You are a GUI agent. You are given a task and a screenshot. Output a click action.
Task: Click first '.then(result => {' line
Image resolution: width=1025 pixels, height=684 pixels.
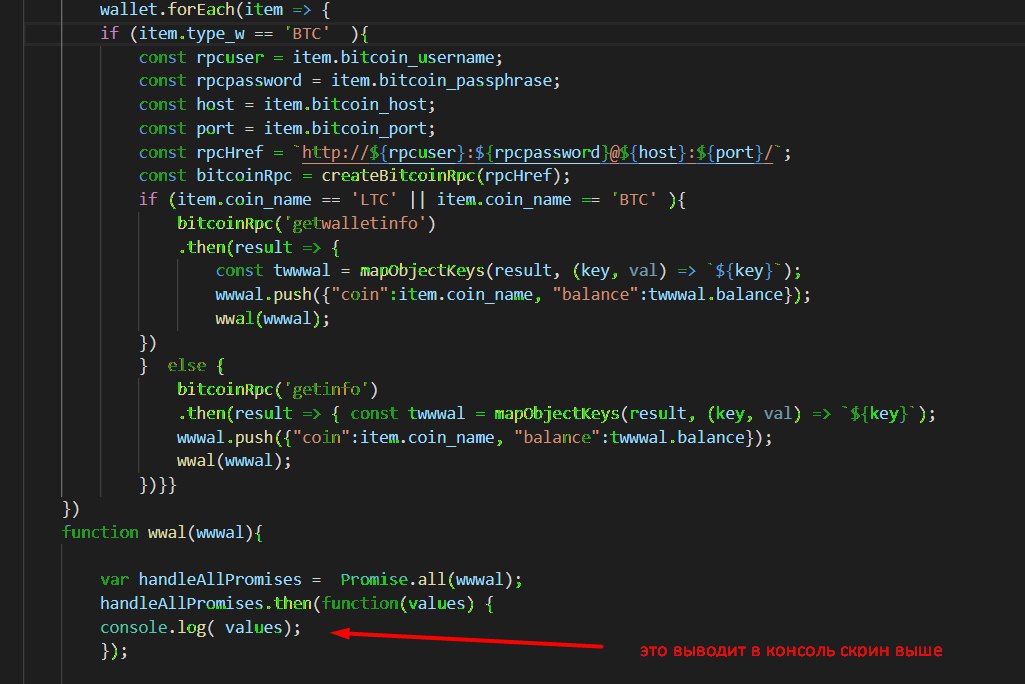(258, 247)
